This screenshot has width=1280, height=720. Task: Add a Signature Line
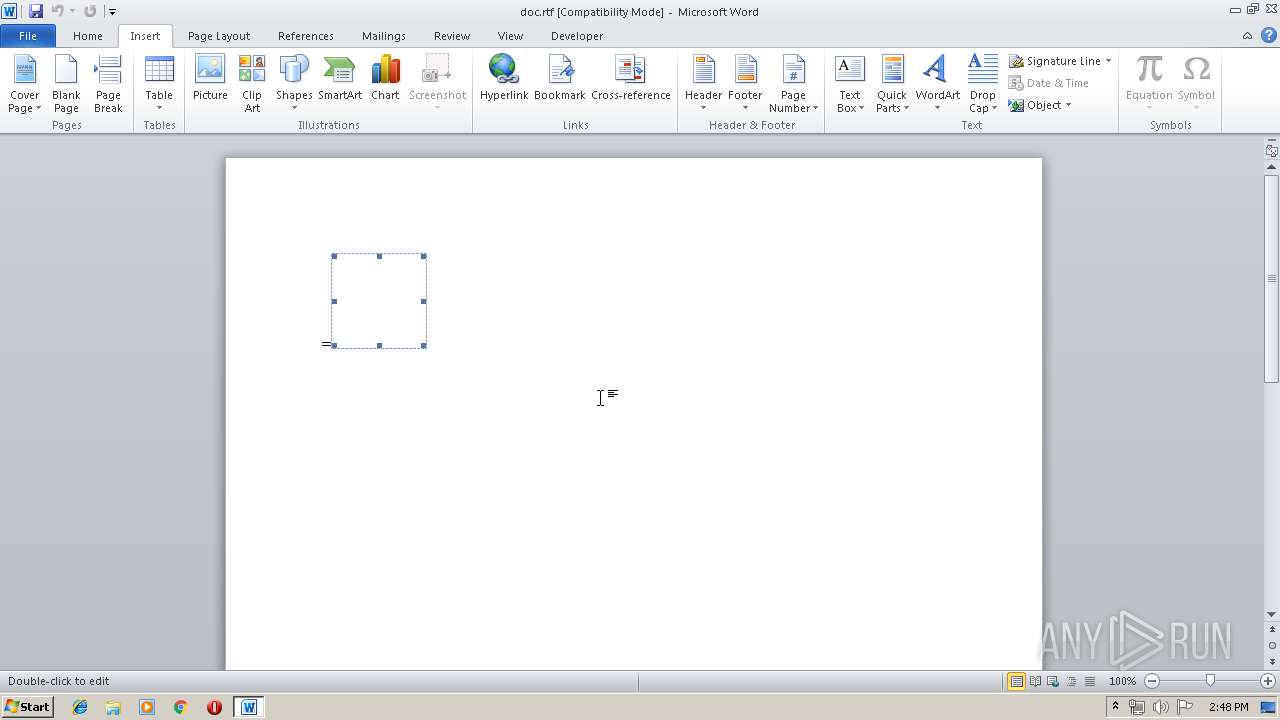click(1054, 61)
